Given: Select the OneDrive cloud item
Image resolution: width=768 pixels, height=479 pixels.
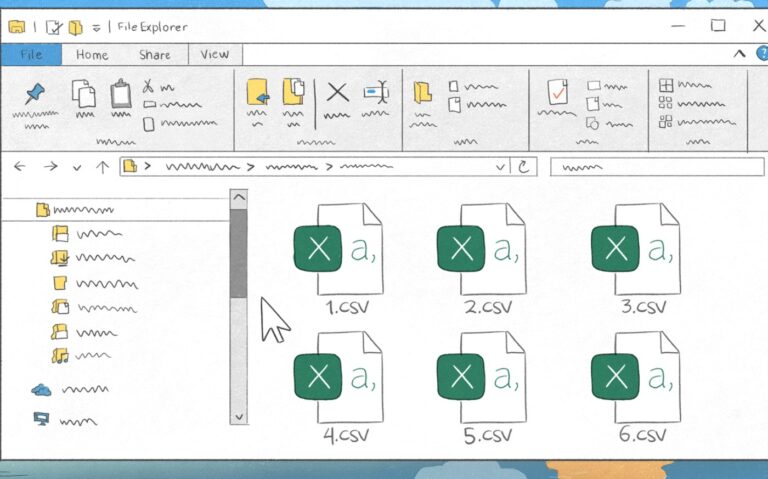Looking at the screenshot, I should point(70,390).
